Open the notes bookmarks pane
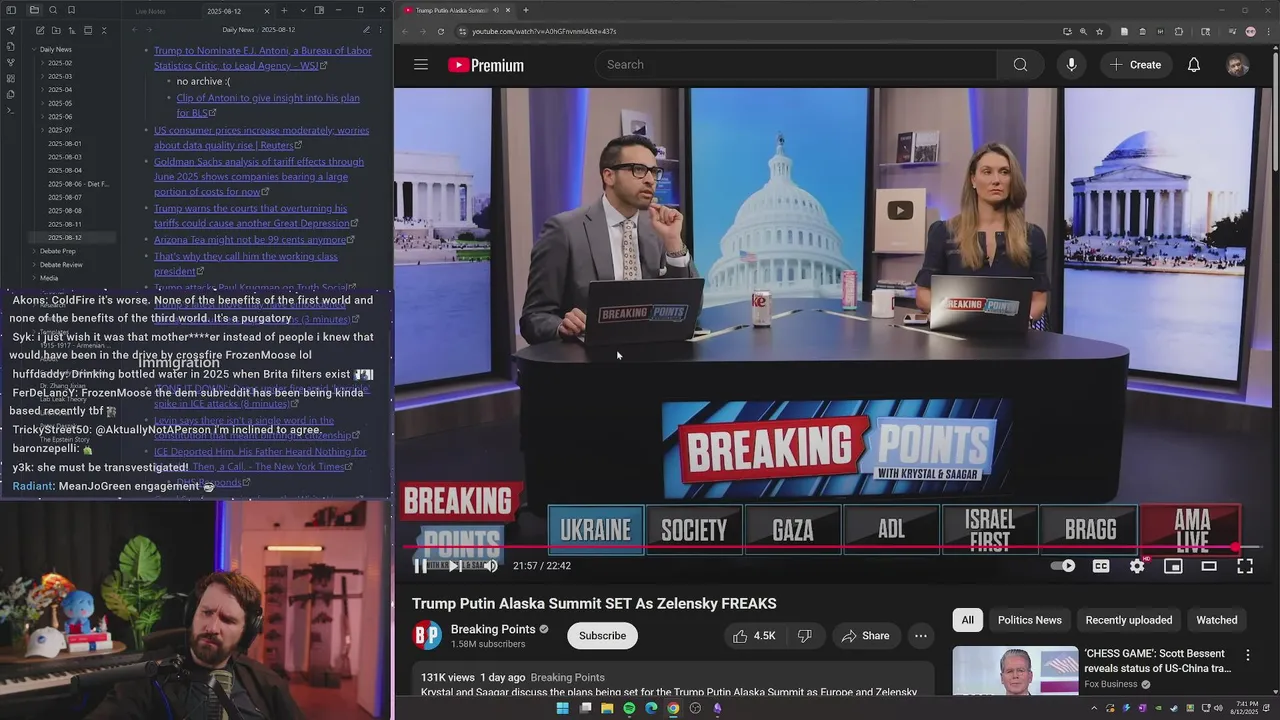 (x=72, y=10)
